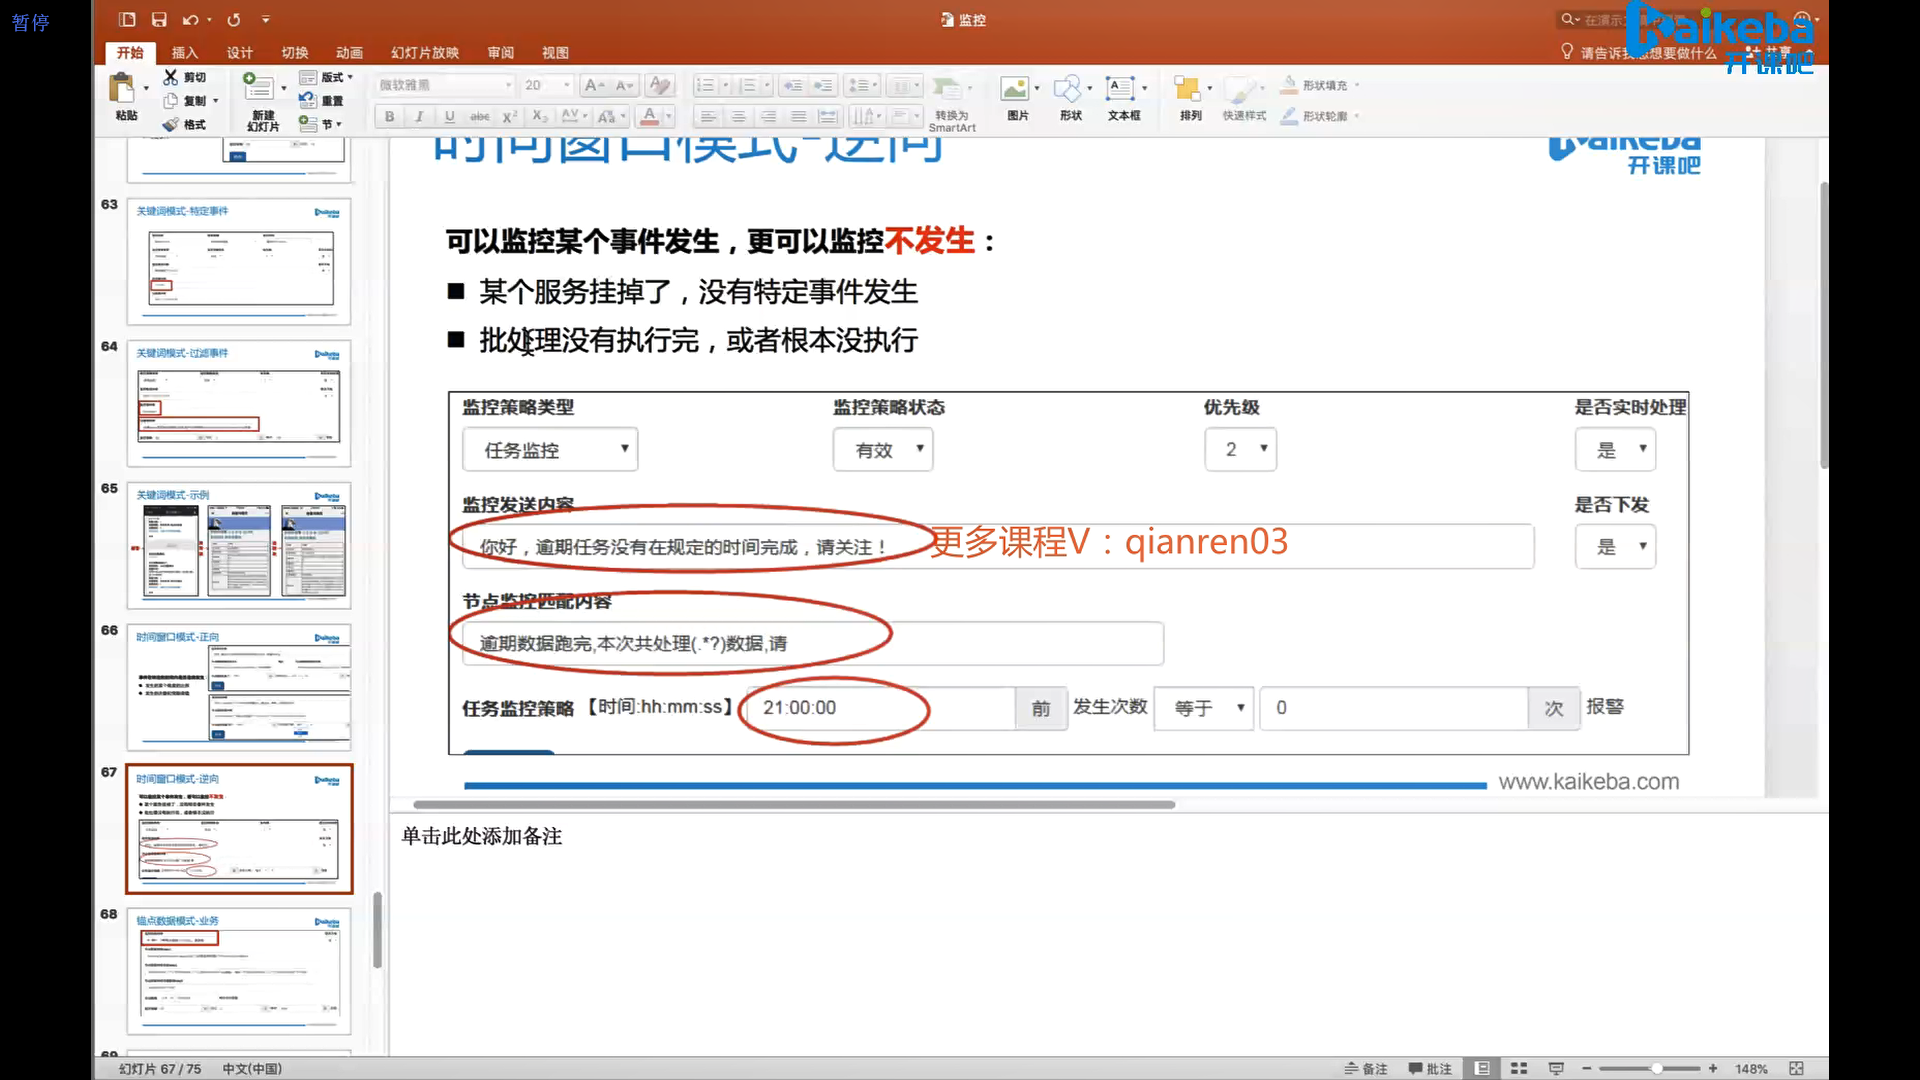Expand the Layout (版式) dropdown
The image size is (1920, 1080).
350,77
